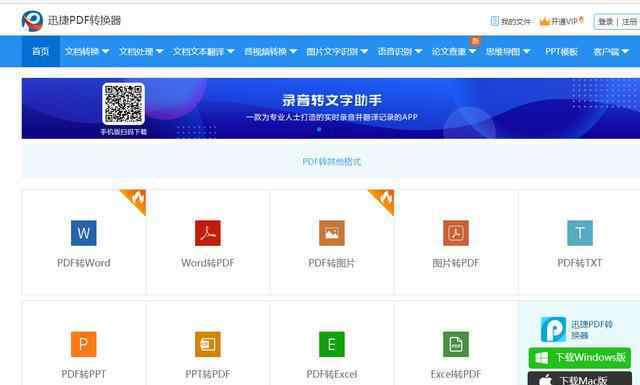Screen dimensions: 640x385
Task: Open the Excel转PDF converter icon
Action: tap(456, 344)
